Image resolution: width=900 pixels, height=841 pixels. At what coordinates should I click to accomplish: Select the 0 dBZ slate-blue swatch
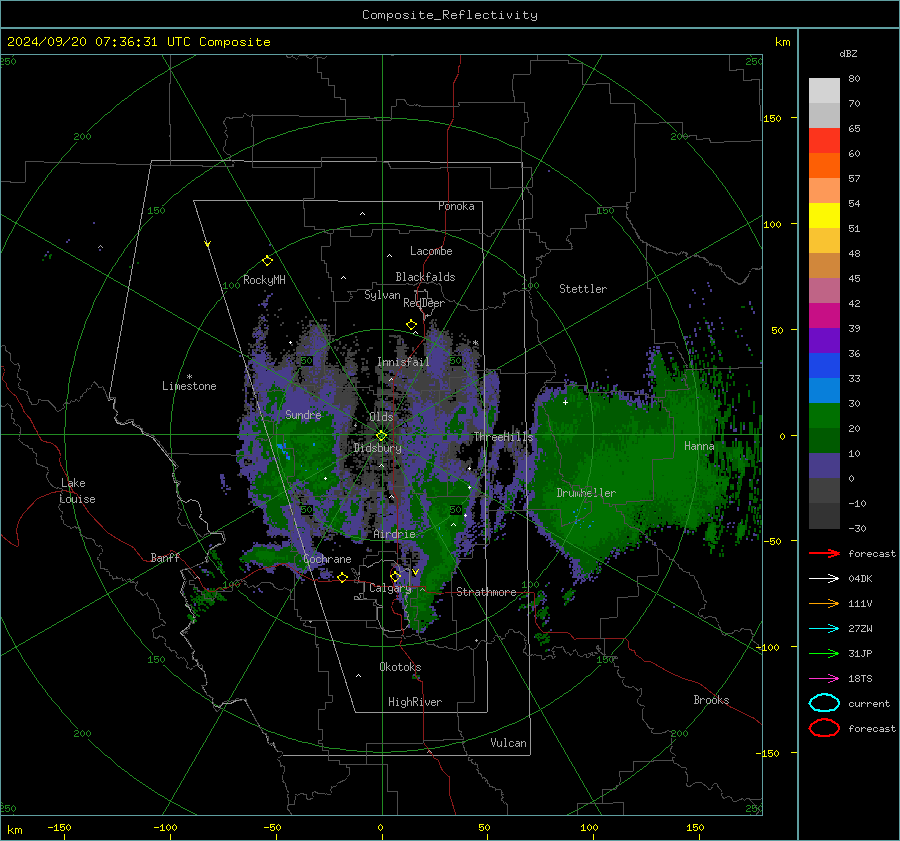pyautogui.click(x=824, y=466)
